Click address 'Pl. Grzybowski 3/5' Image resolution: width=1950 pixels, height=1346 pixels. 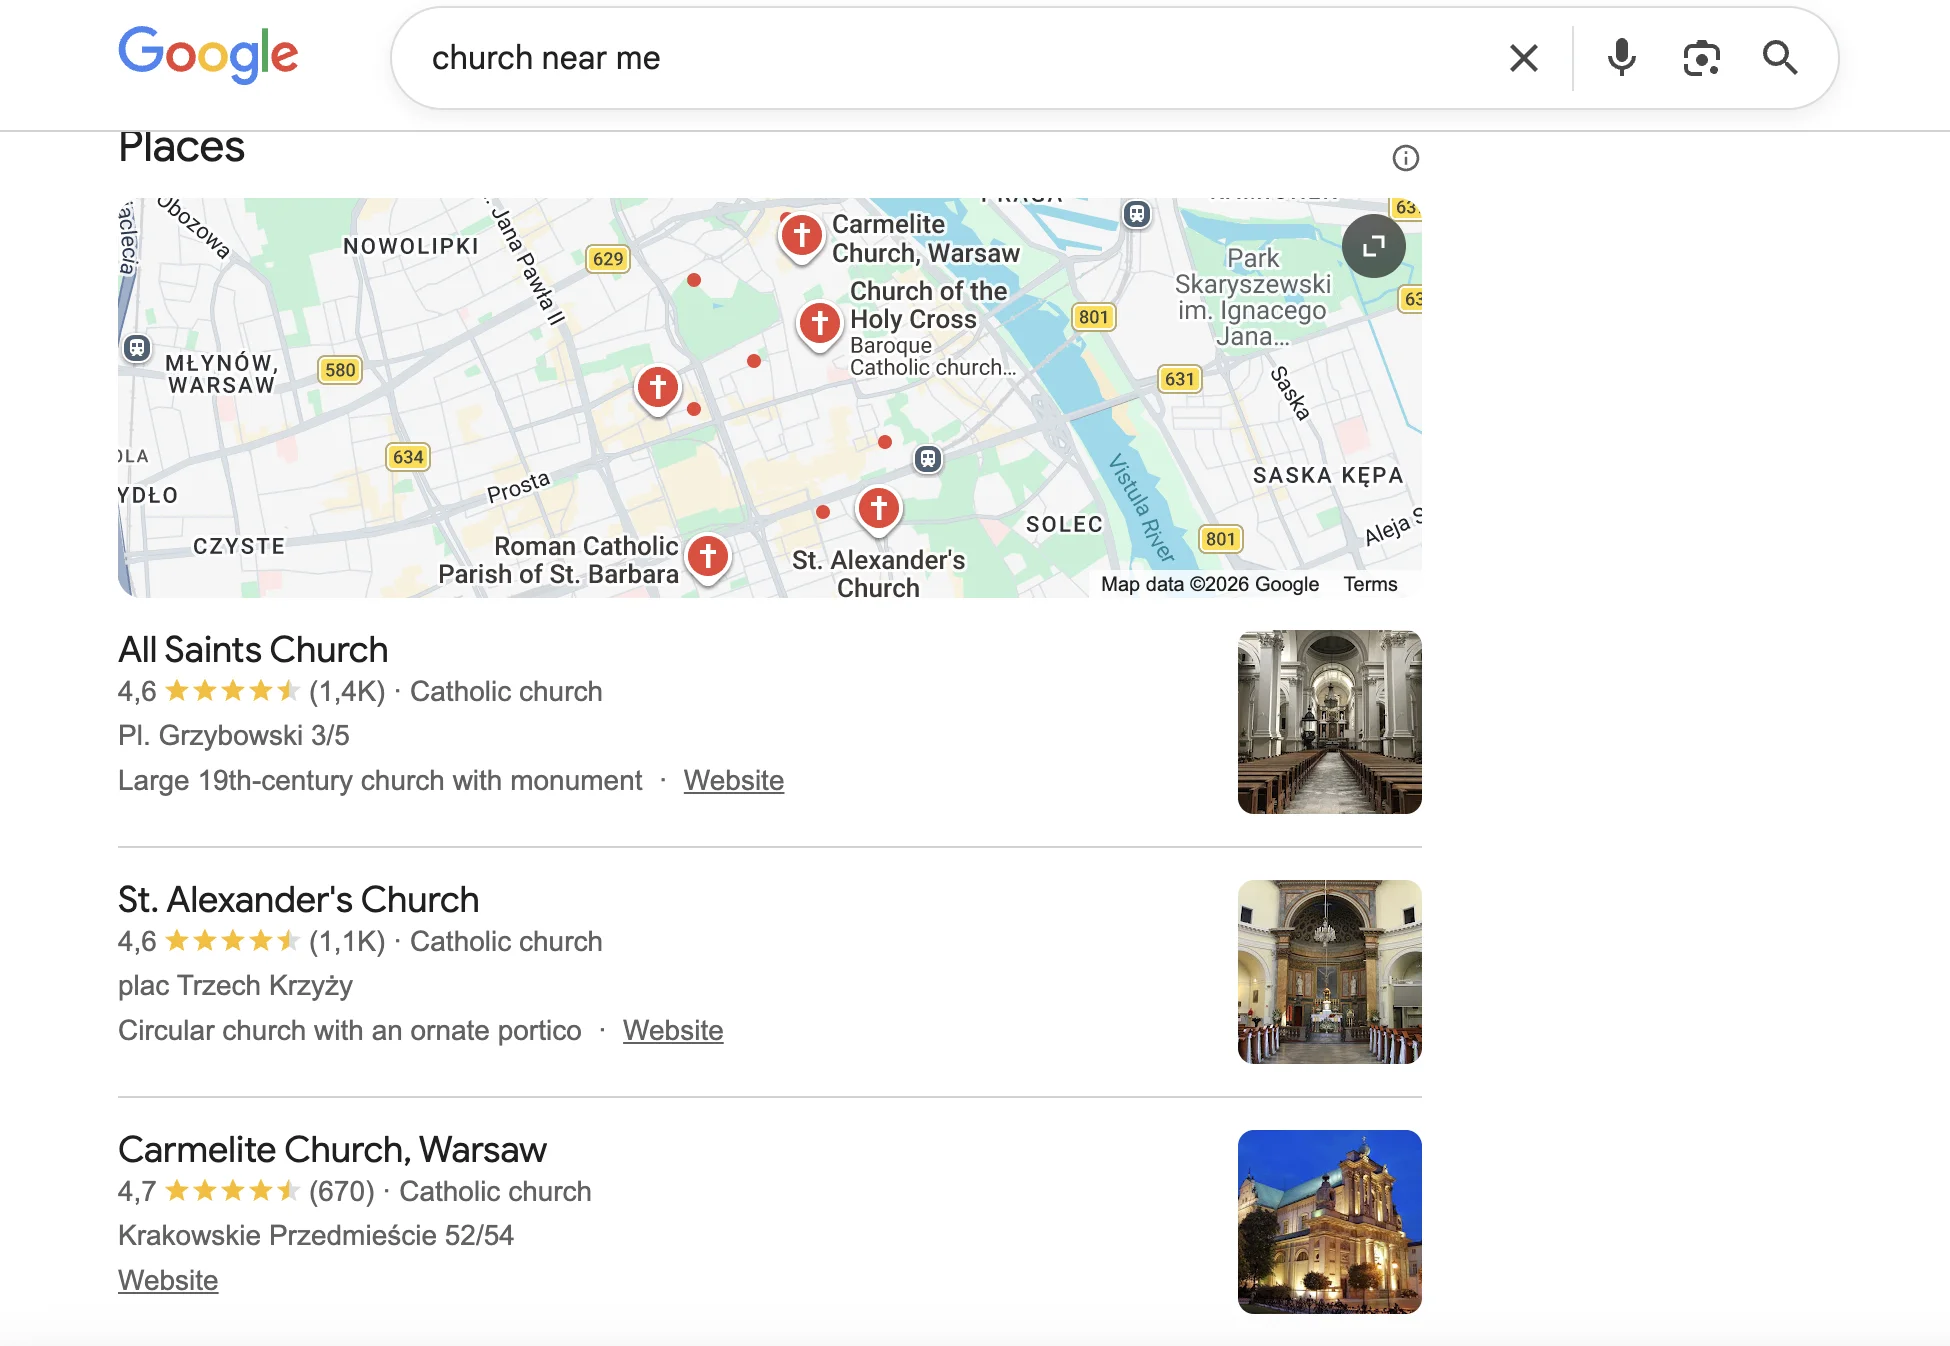(x=234, y=736)
